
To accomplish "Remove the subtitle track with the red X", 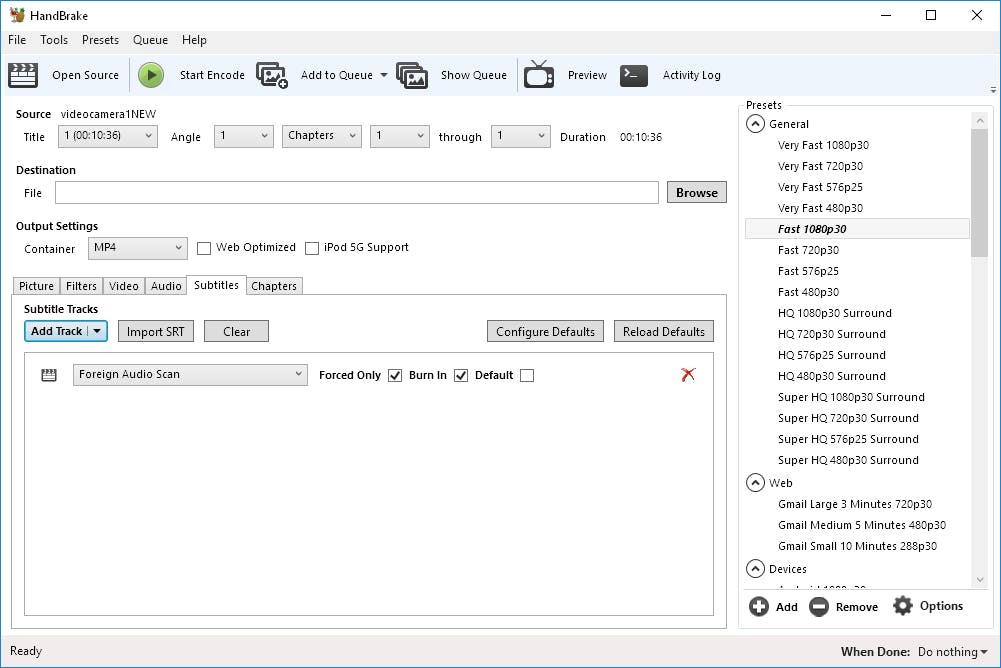I will pos(688,375).
